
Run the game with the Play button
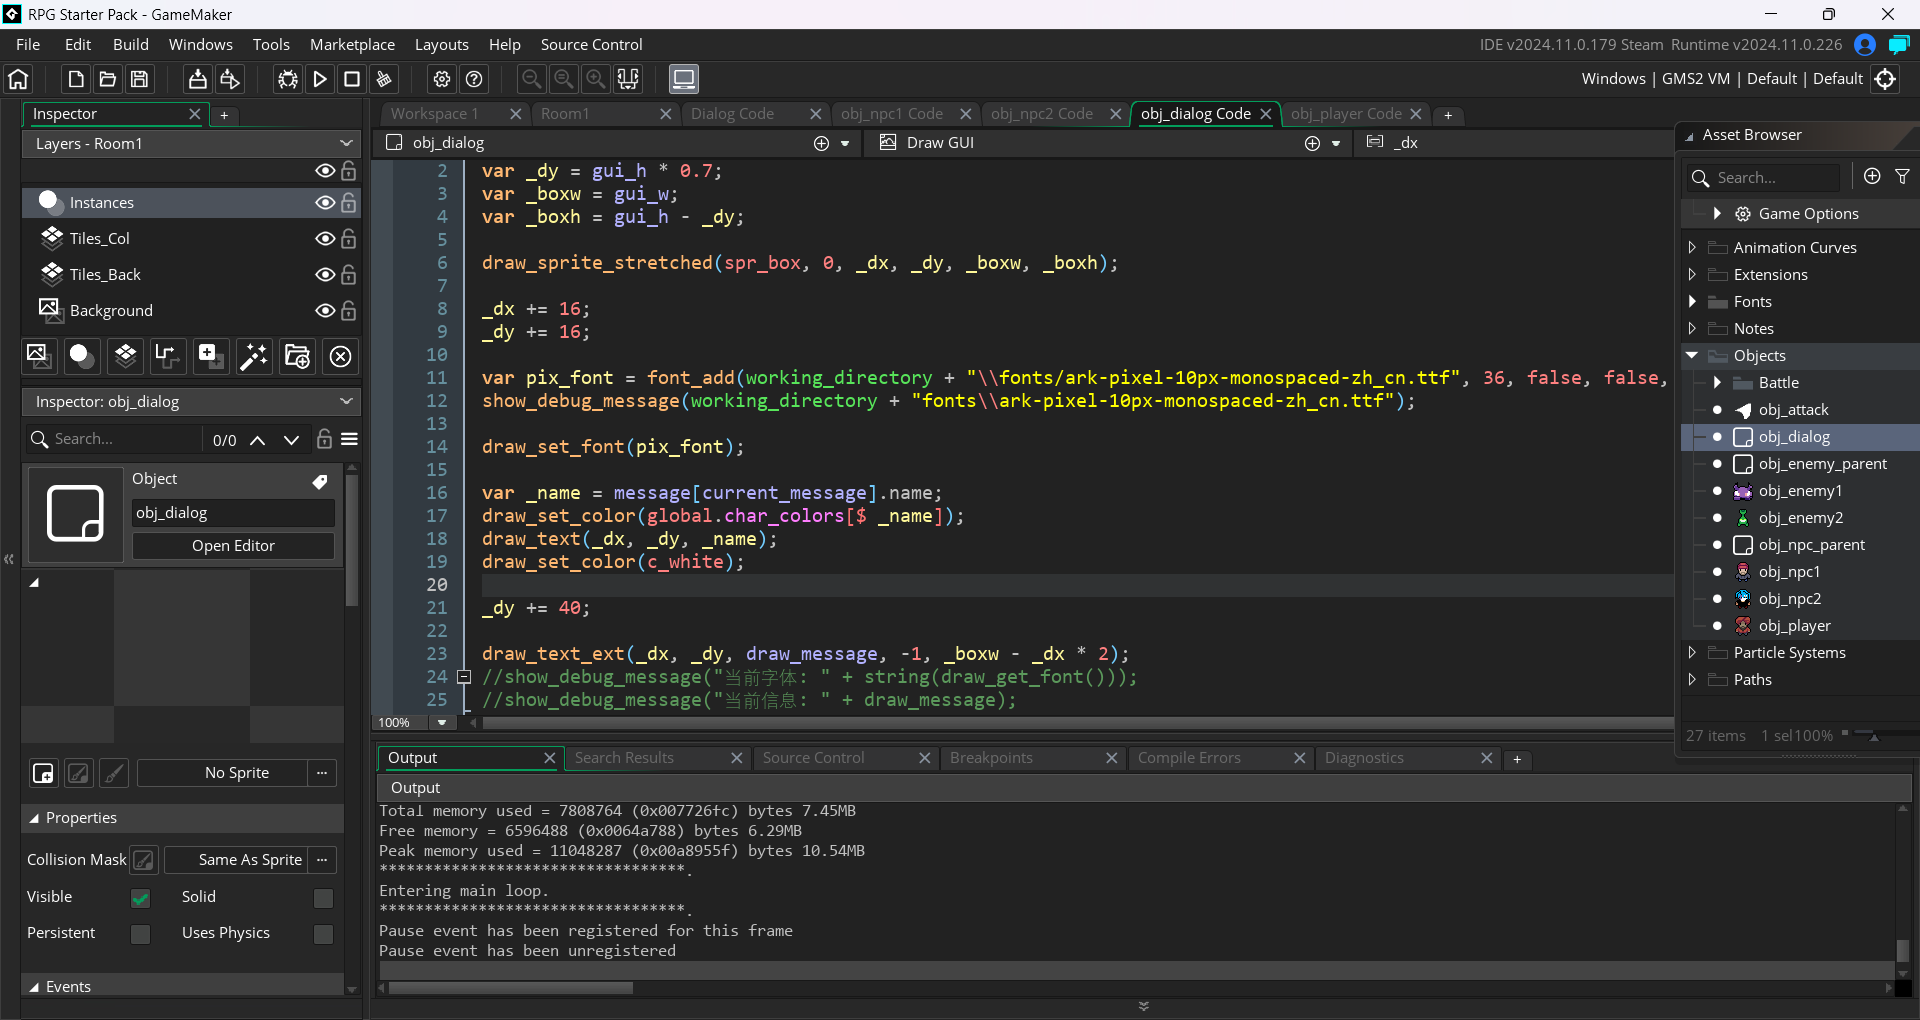pos(320,79)
